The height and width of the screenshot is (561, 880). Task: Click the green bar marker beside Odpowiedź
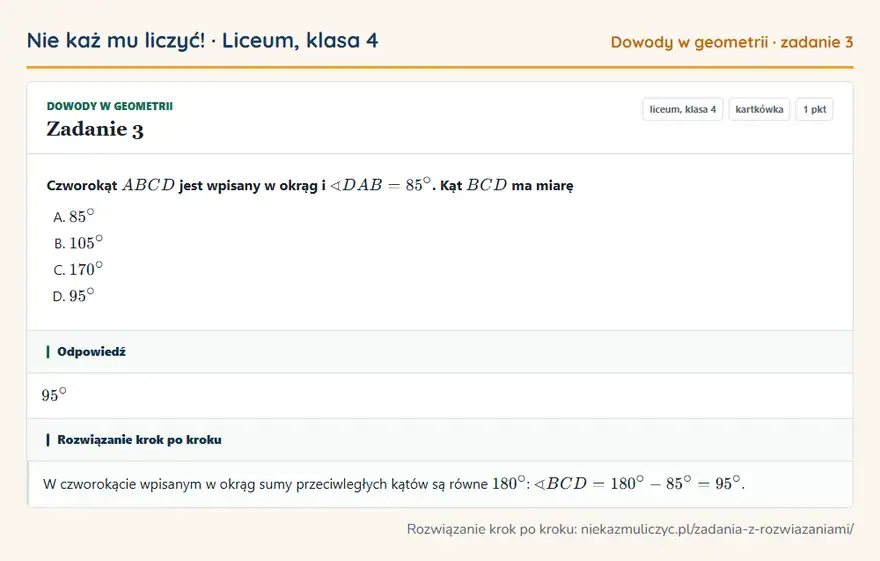[48, 352]
